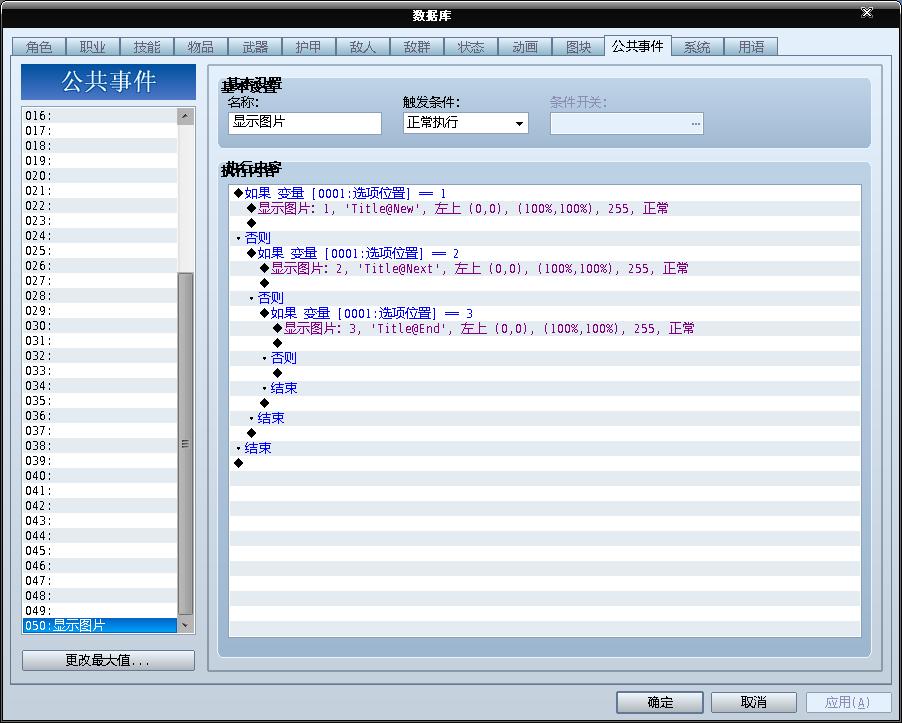Select list entry 030:
Image resolution: width=902 pixels, height=723 pixels.
coord(100,326)
